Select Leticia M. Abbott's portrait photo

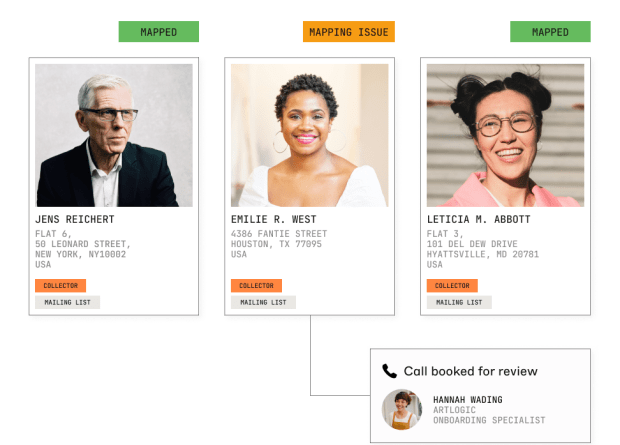pyautogui.click(x=505, y=135)
